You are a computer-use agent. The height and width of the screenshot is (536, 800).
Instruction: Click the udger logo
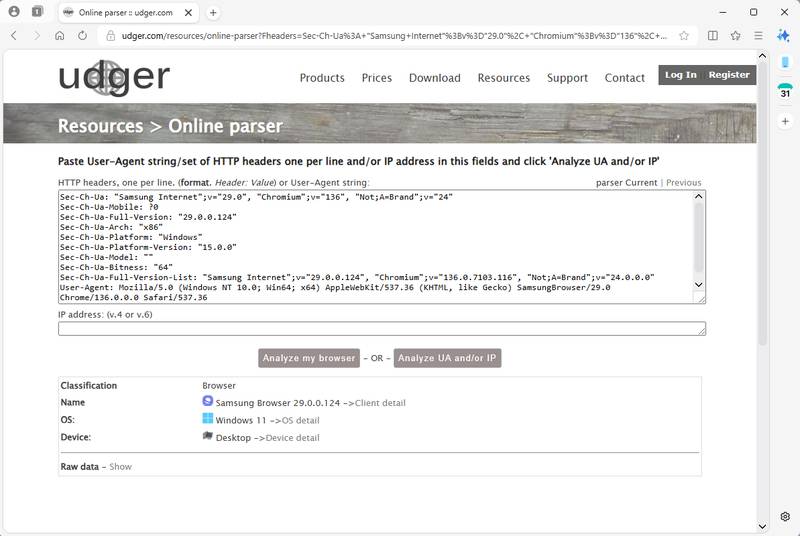[x=113, y=77]
